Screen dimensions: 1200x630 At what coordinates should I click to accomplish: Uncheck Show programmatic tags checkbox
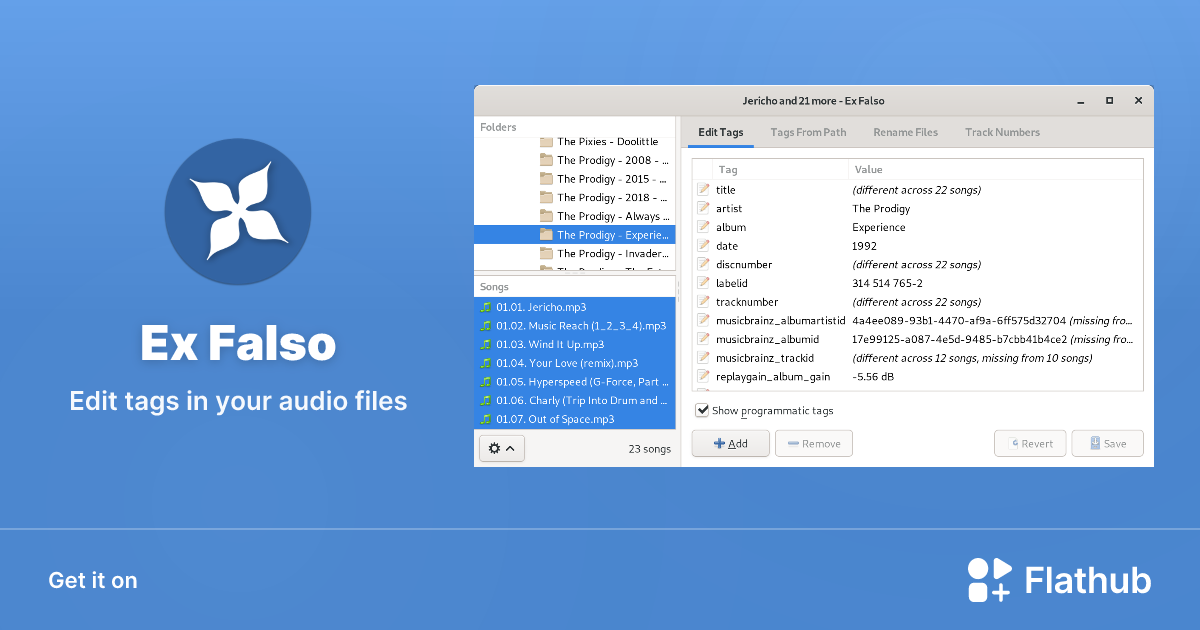click(702, 410)
